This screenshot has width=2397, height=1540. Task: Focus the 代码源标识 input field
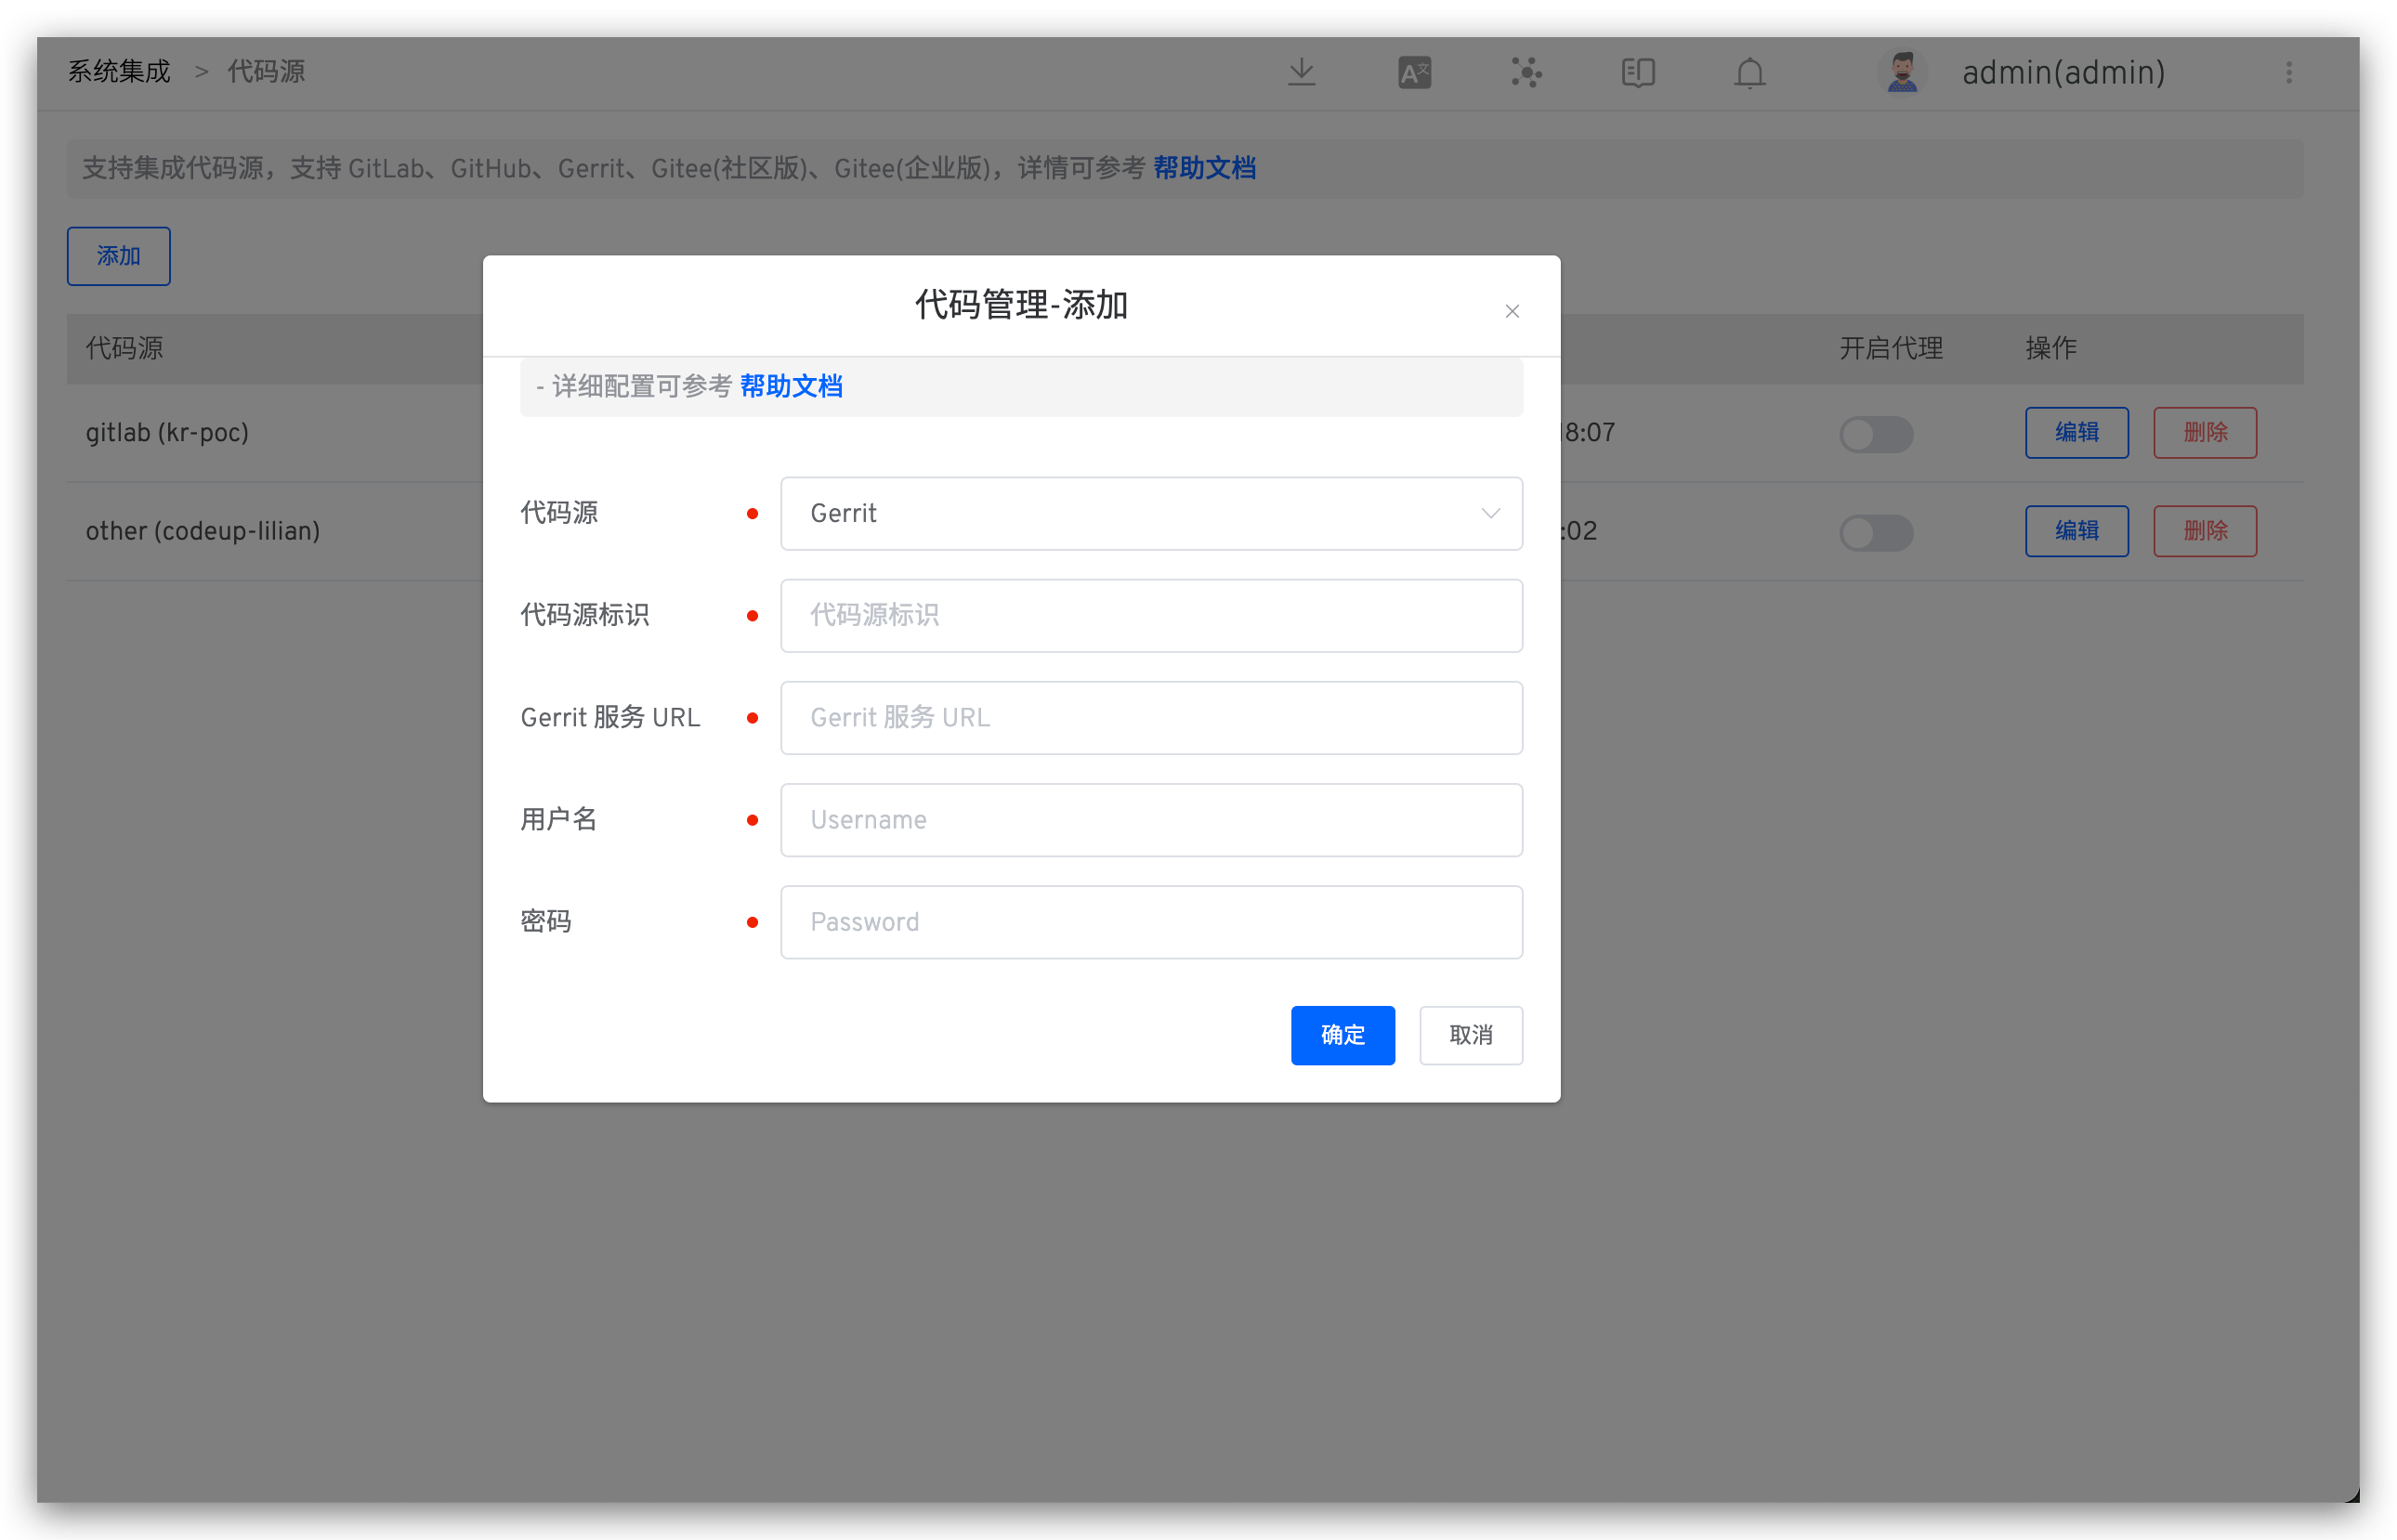(1151, 615)
